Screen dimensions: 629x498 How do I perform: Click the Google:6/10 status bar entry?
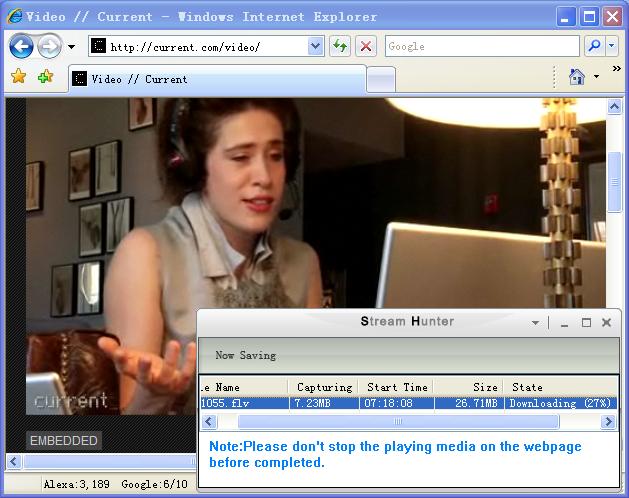[154, 484]
